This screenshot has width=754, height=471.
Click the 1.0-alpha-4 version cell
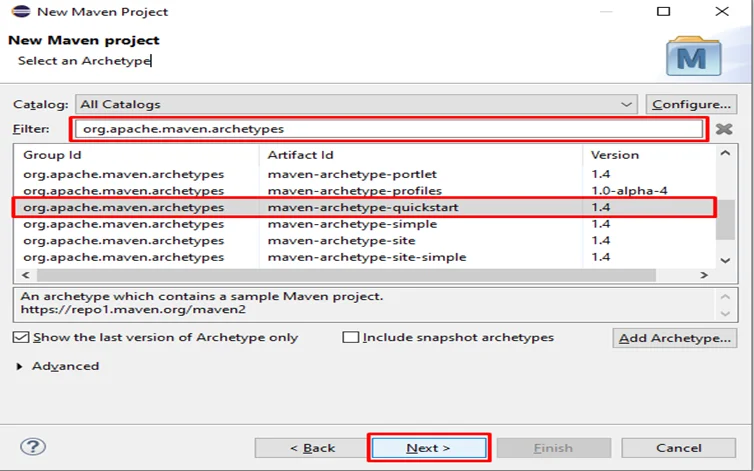[x=629, y=191]
